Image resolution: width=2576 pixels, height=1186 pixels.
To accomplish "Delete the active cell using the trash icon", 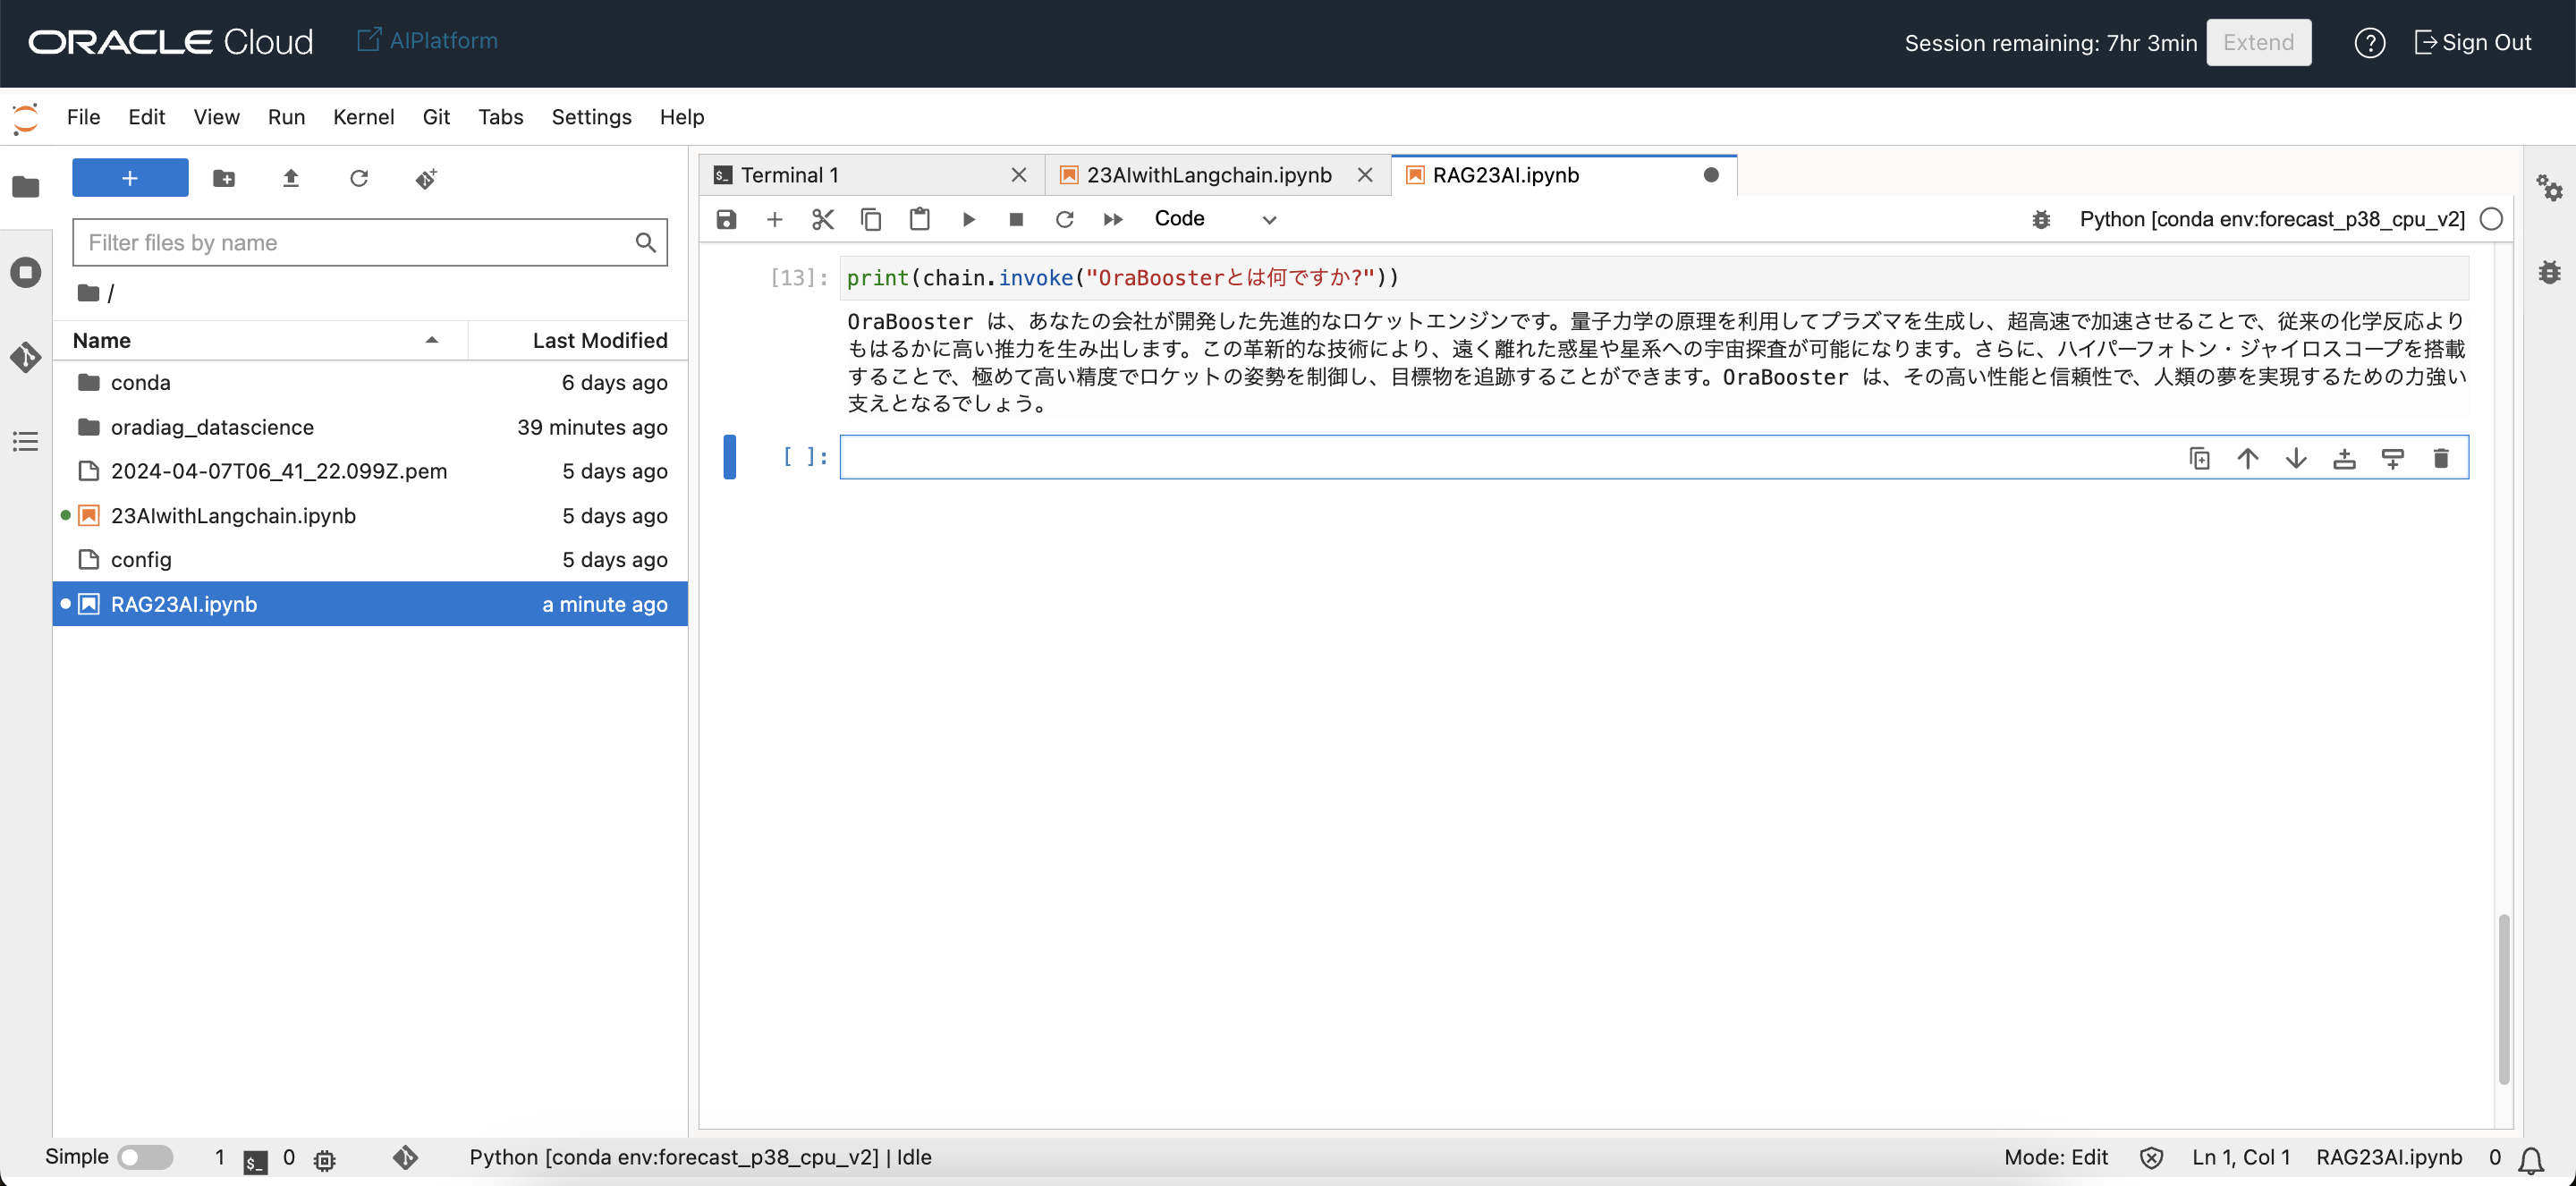I will (x=2440, y=458).
